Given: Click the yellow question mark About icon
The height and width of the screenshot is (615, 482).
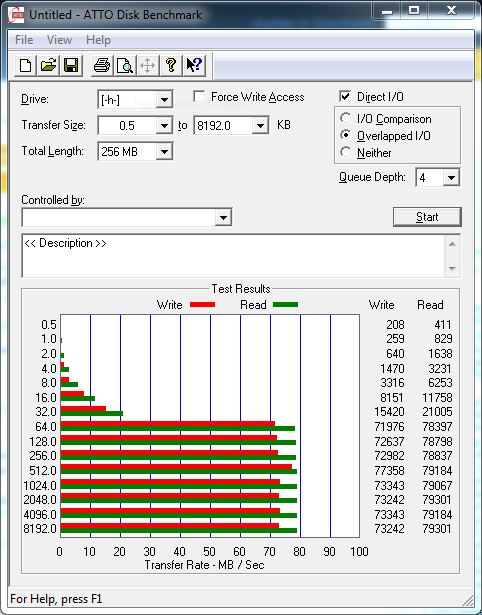Looking at the screenshot, I should coord(171,66).
